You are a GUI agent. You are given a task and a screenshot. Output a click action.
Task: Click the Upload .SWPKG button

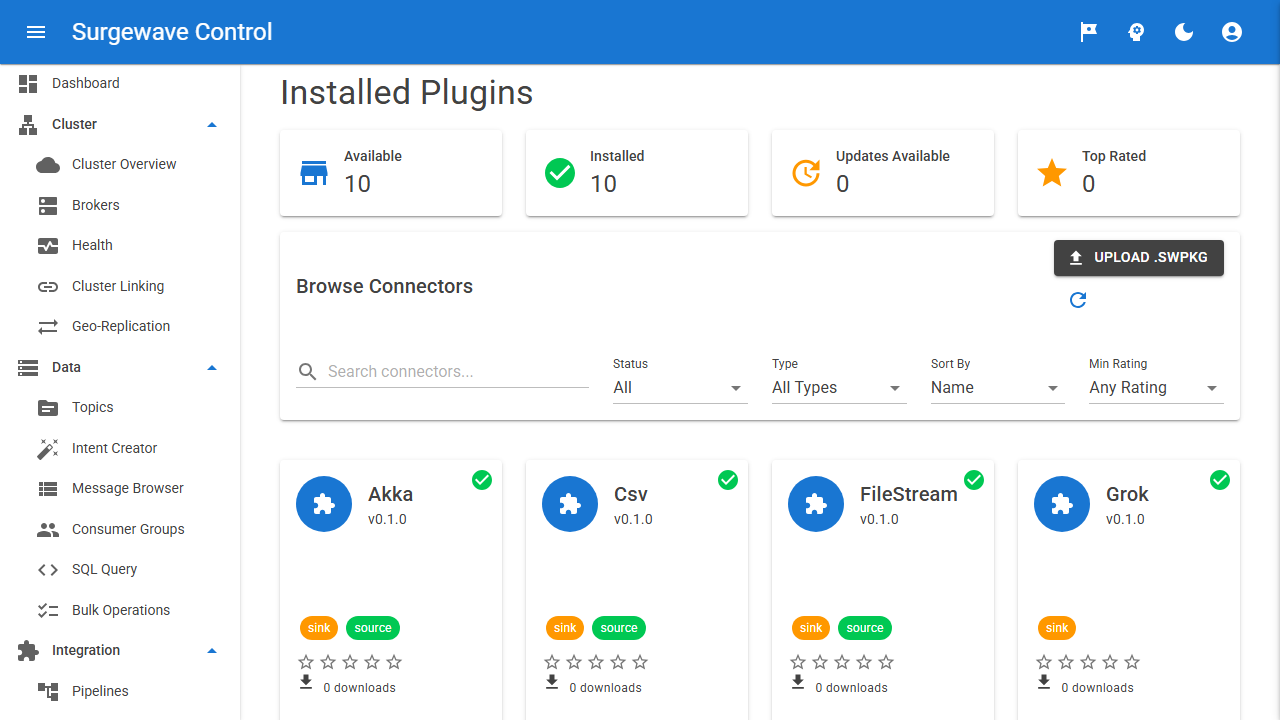tap(1139, 258)
